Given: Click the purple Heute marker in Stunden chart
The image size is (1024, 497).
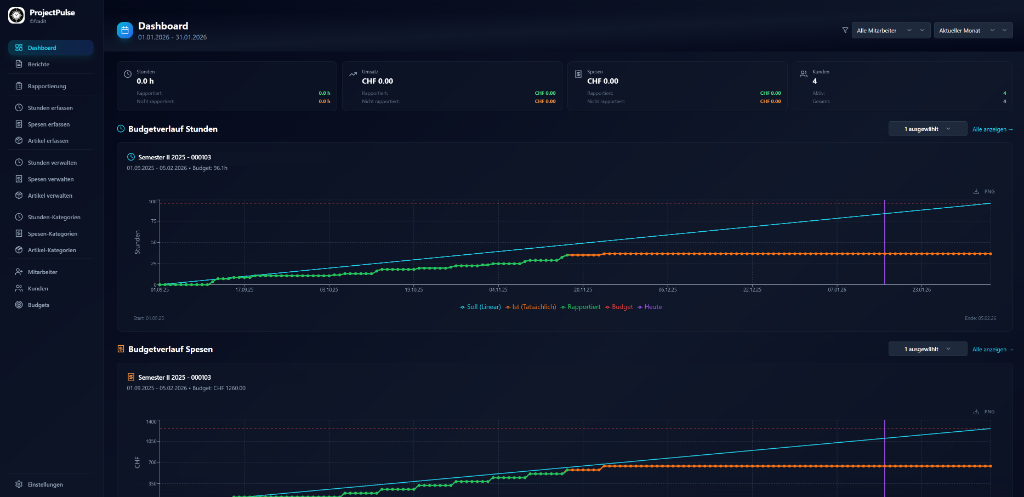Looking at the screenshot, I should (884, 242).
